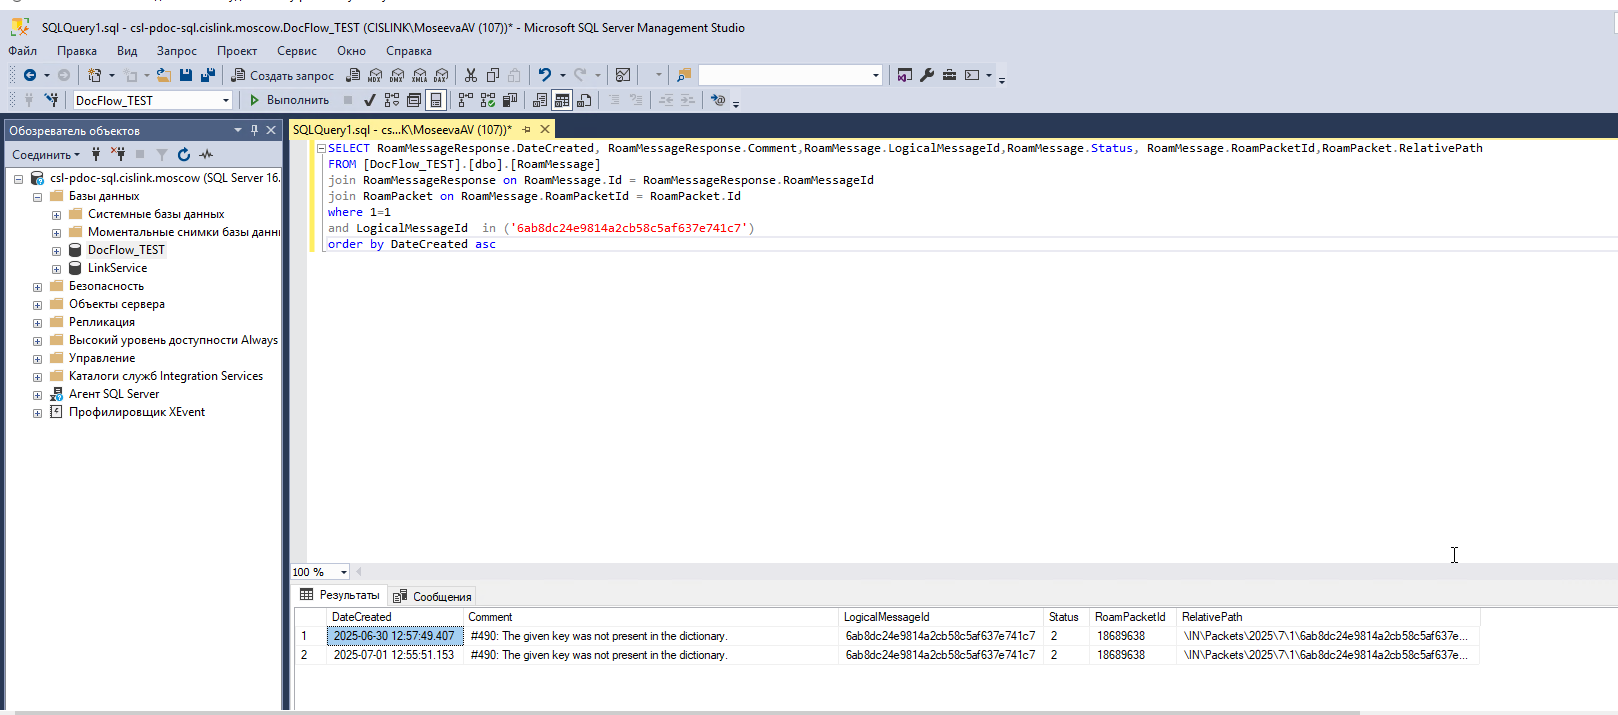
Task: Click the change connection plug icon
Action: (51, 100)
